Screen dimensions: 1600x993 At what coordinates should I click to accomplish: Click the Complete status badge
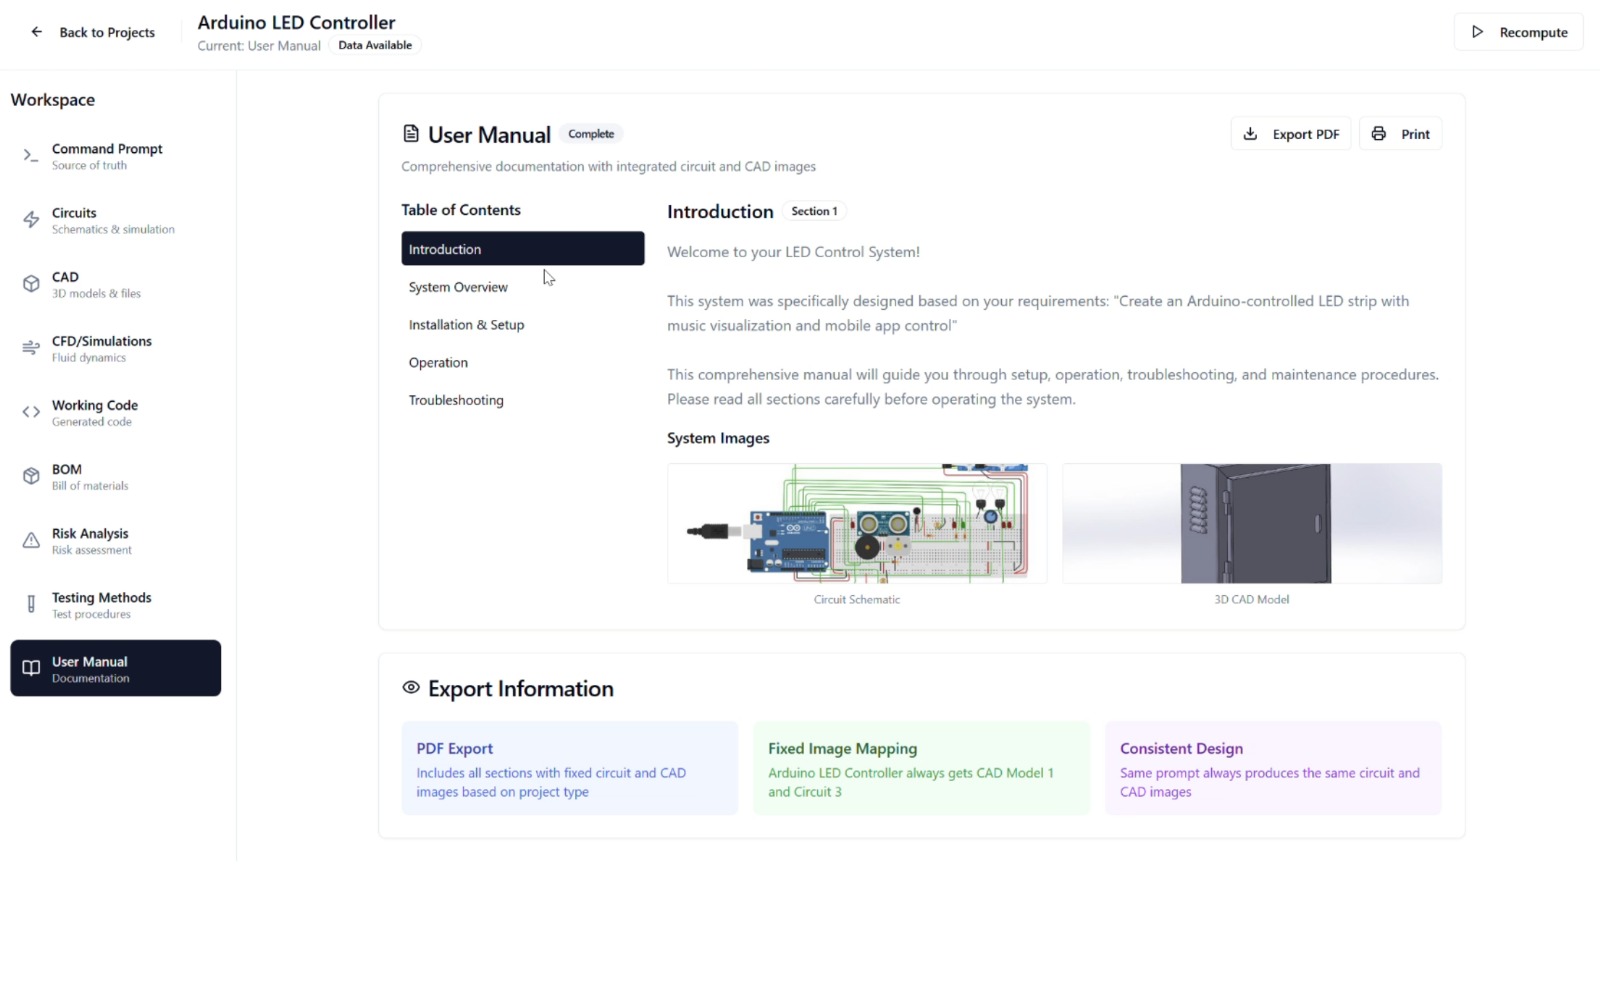[x=591, y=134]
